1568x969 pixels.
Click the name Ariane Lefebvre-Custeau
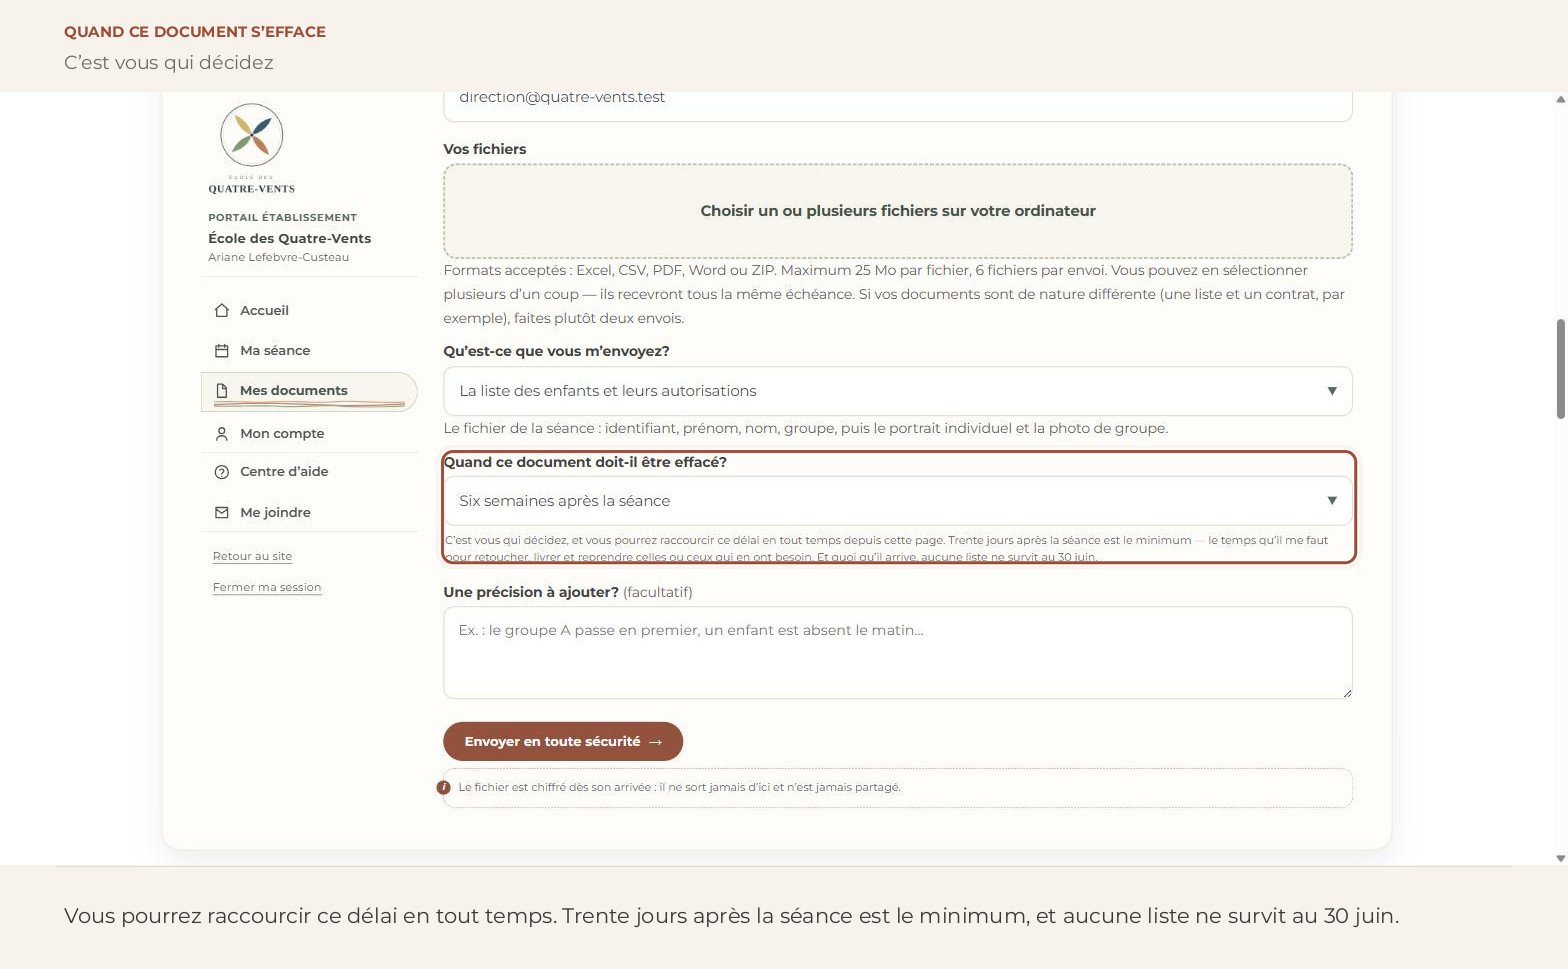[x=279, y=257]
